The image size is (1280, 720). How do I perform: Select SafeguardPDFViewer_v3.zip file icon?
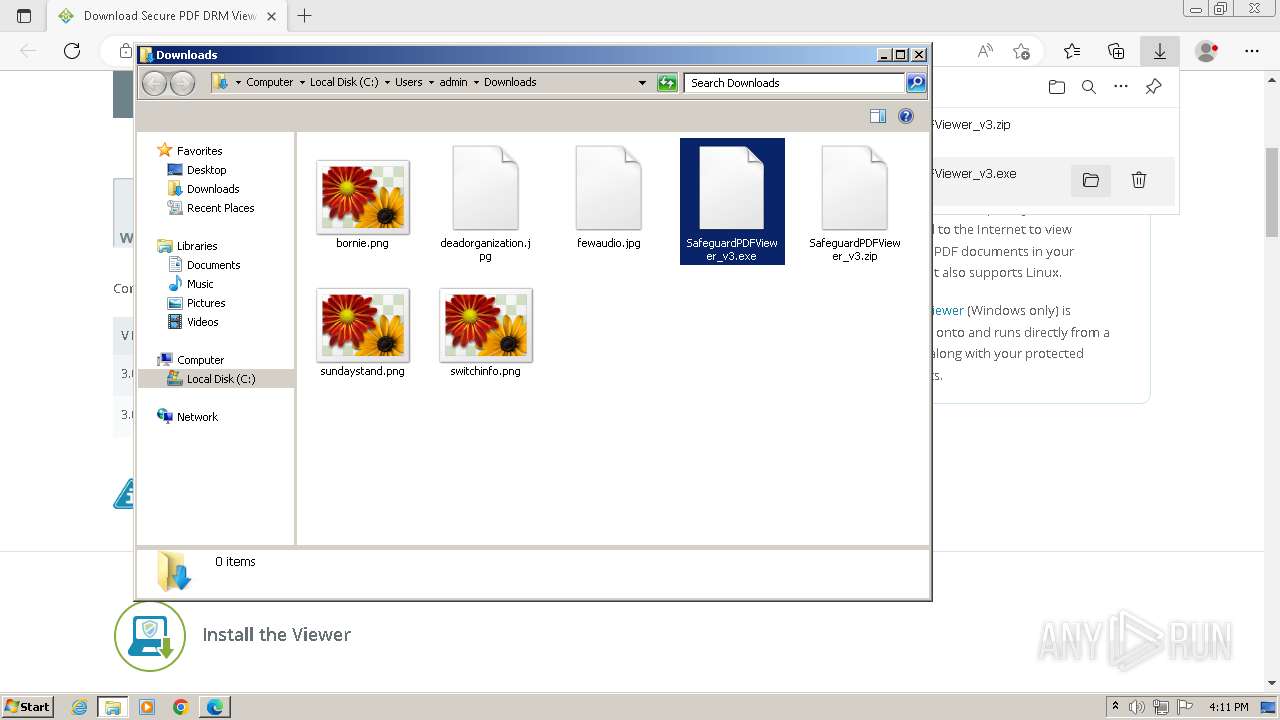(x=855, y=189)
